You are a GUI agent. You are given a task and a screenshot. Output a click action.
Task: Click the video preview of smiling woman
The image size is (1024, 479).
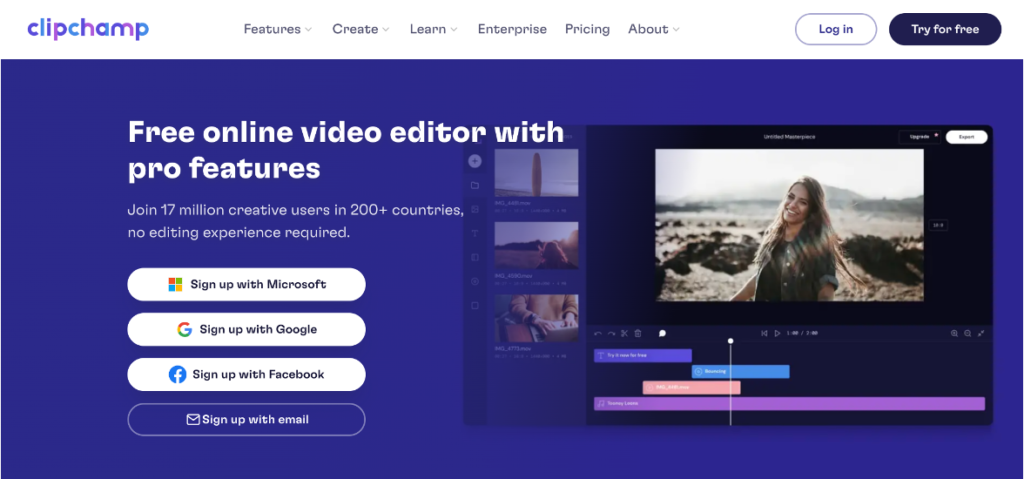(790, 225)
